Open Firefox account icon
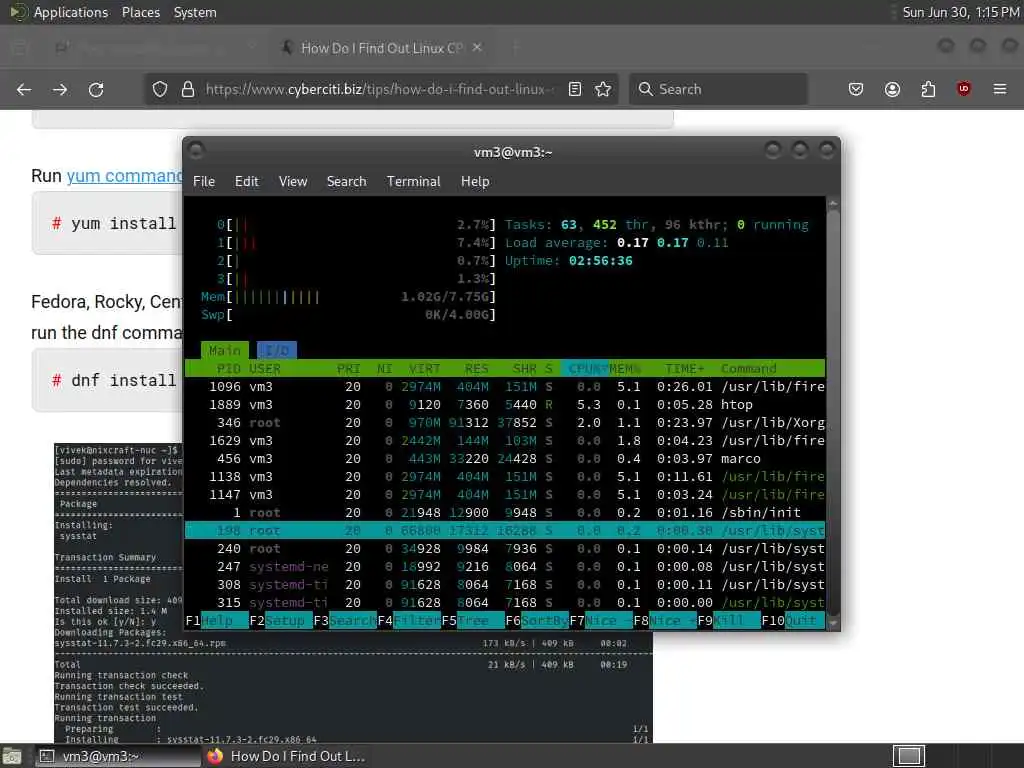This screenshot has height=768, width=1024. pos(892,89)
